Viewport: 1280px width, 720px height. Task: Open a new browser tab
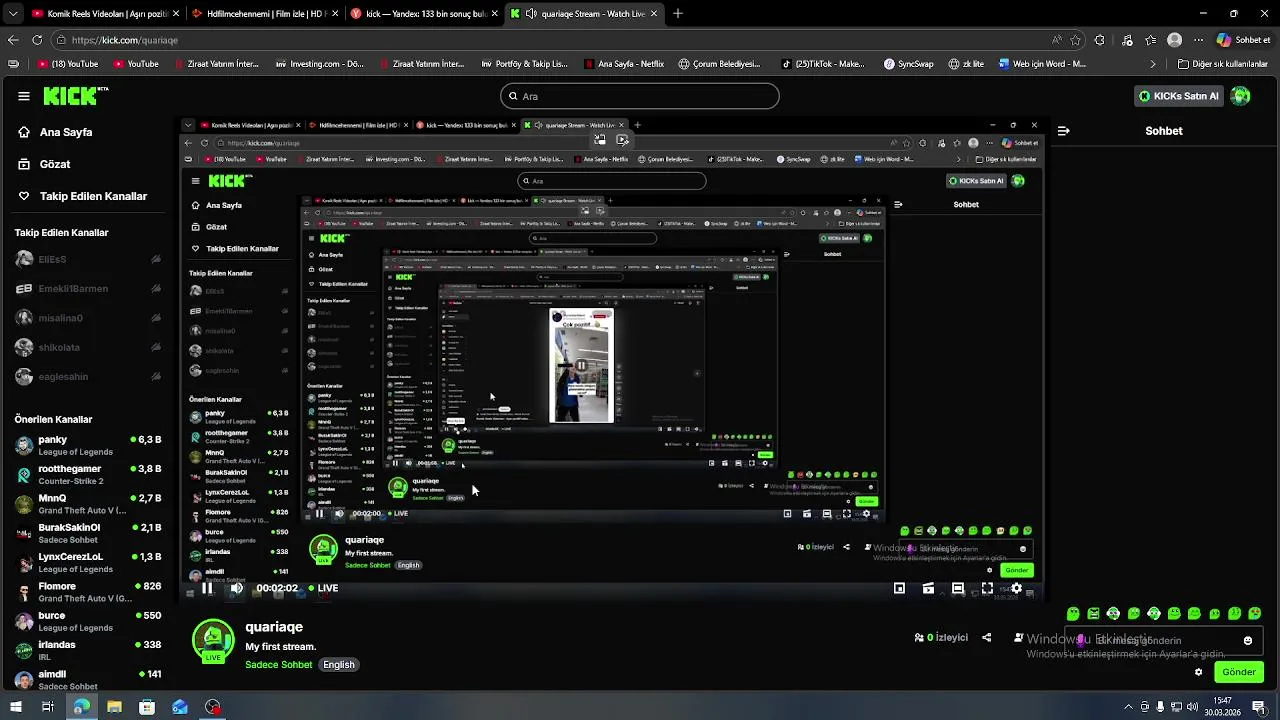[x=678, y=14]
